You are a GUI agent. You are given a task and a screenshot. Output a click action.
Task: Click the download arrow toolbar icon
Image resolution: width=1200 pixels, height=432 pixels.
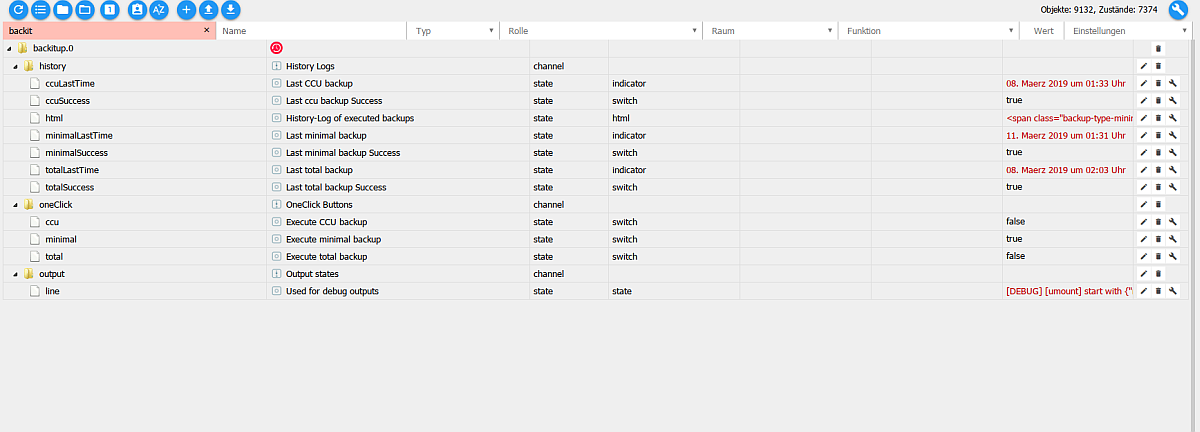click(231, 10)
